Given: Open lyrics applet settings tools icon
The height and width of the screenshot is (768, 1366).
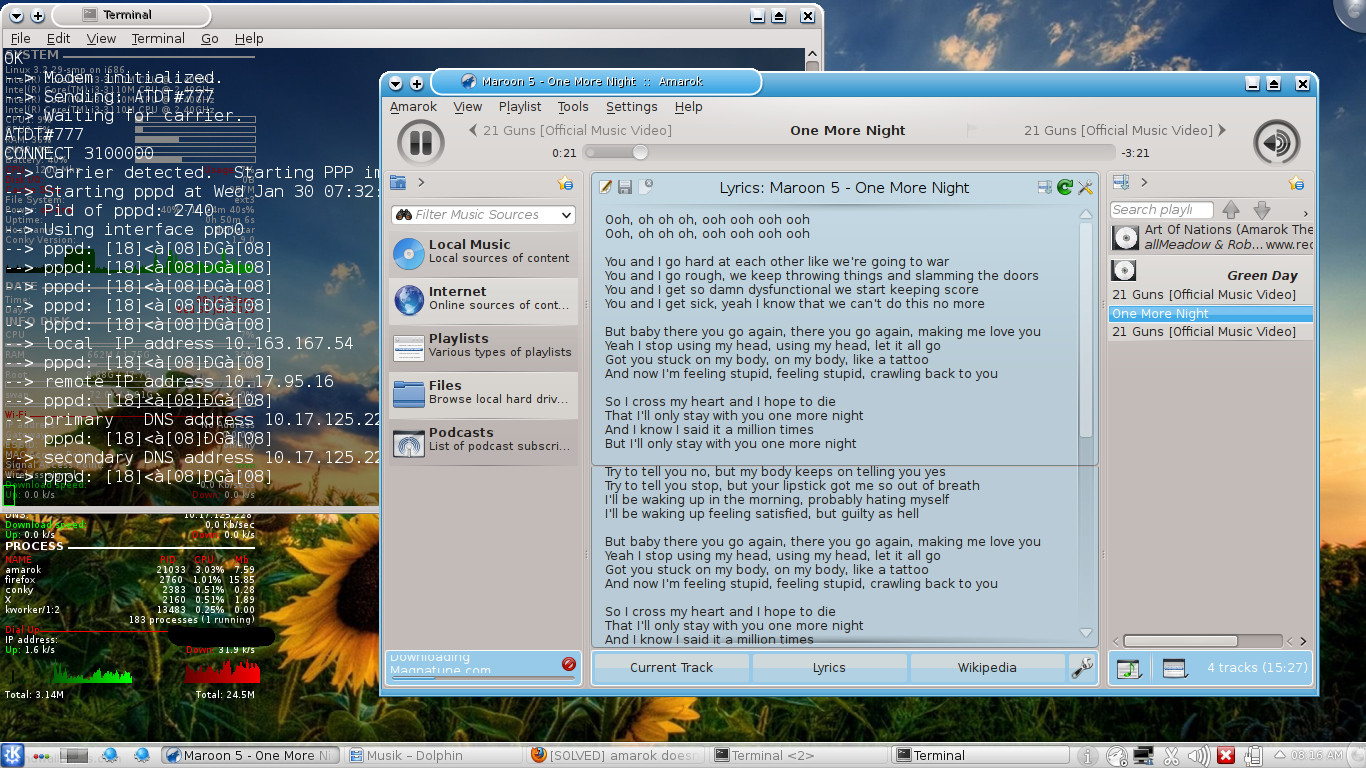Looking at the screenshot, I should click(1085, 187).
